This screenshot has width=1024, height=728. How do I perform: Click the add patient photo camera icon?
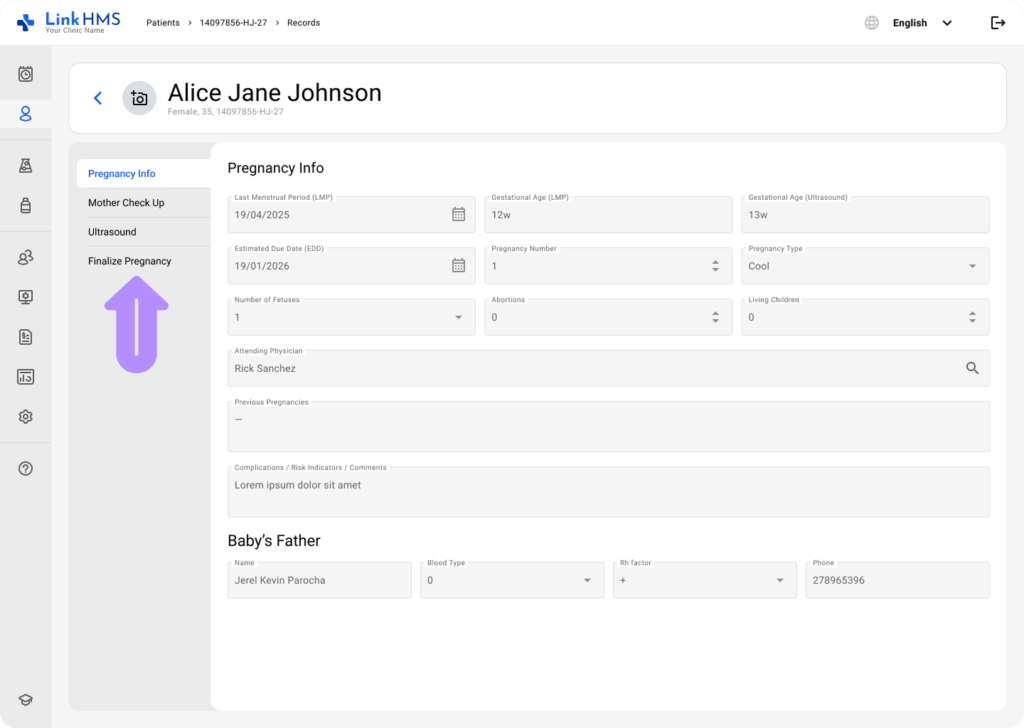[x=139, y=98]
